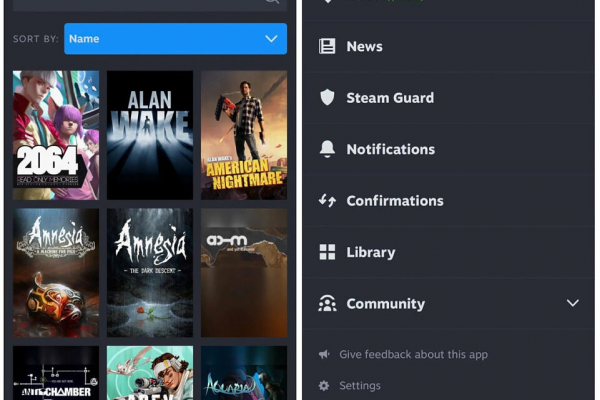Open the brown torn-paper game cover
The width and height of the screenshot is (600, 400).
[244, 273]
